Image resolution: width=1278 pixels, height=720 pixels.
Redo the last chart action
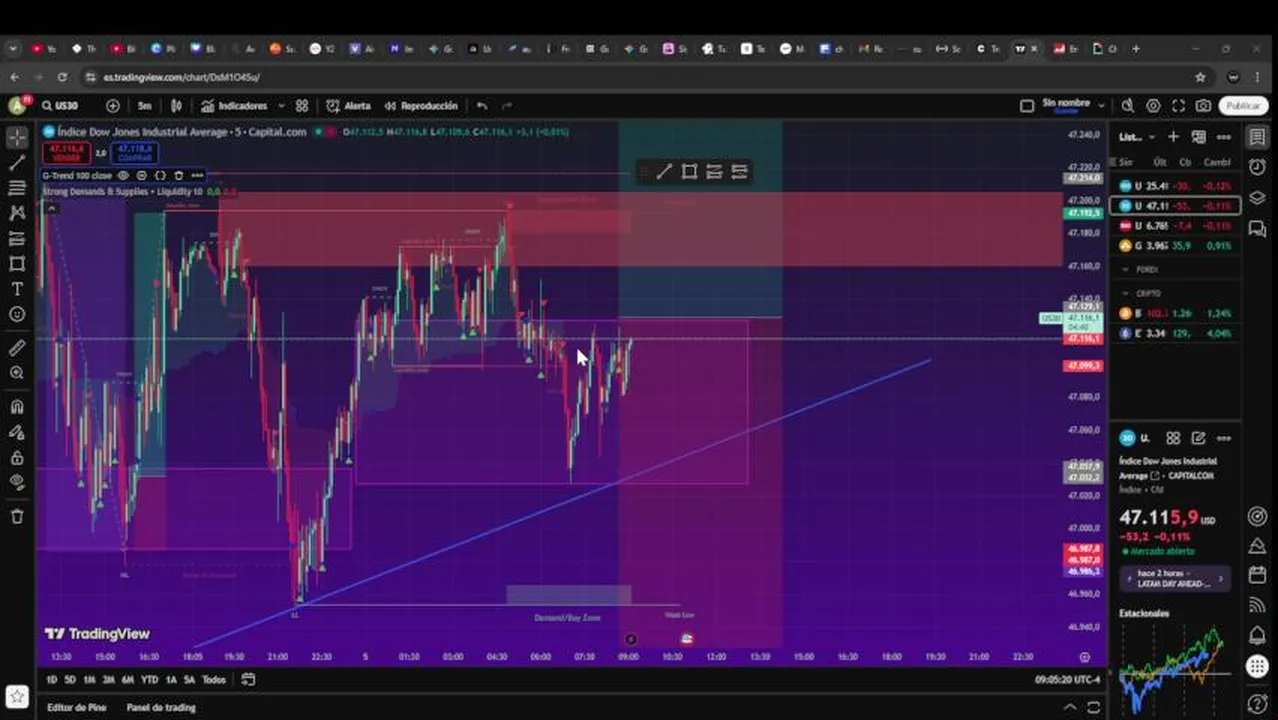507,105
